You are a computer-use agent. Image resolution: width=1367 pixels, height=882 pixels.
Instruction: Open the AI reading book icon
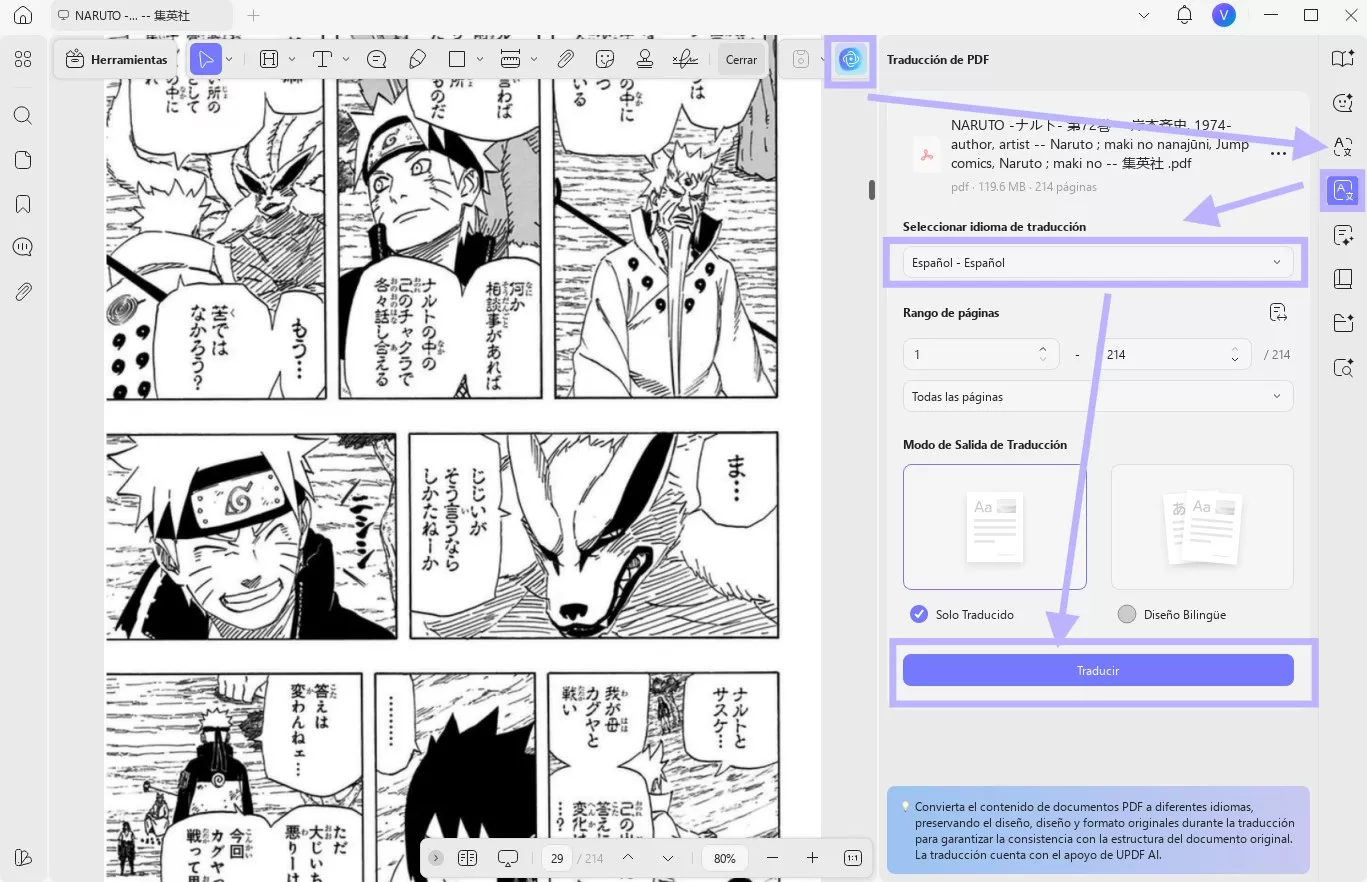(1343, 58)
